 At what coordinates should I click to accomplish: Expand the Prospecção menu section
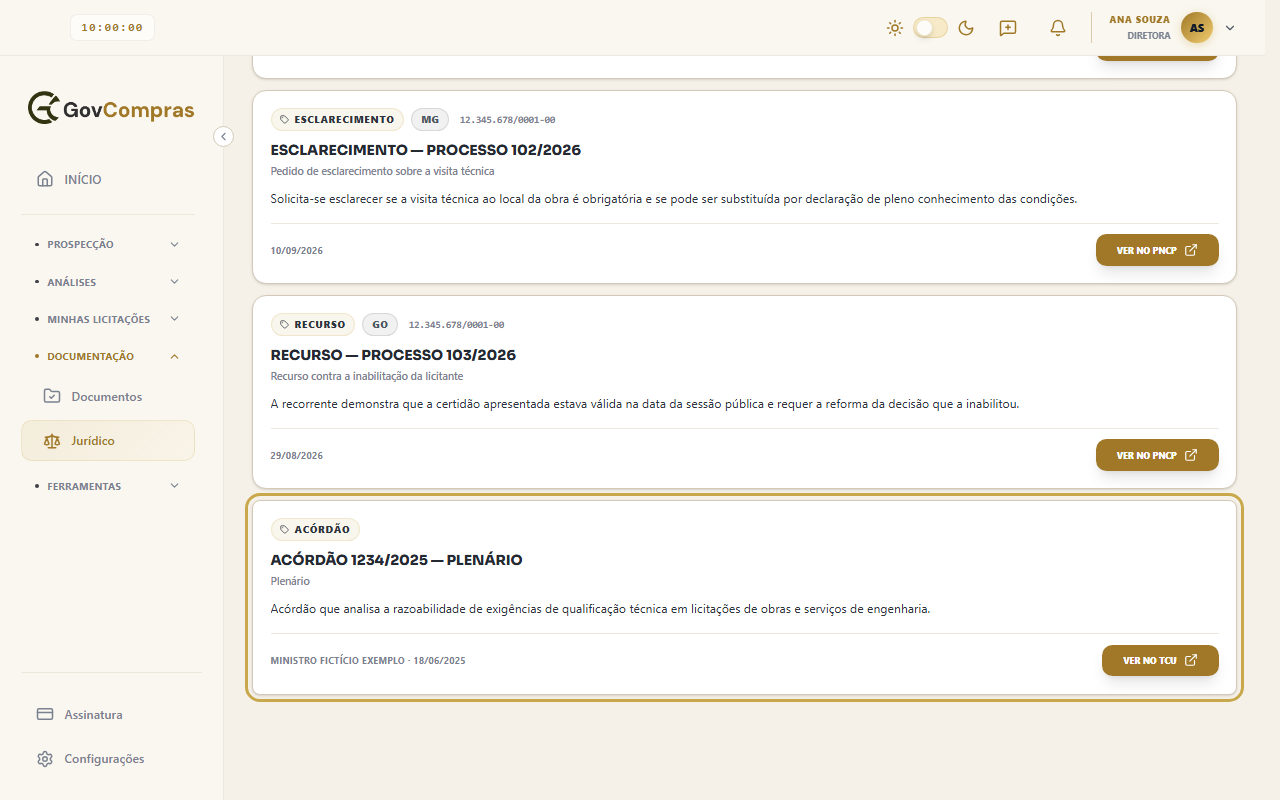point(107,245)
